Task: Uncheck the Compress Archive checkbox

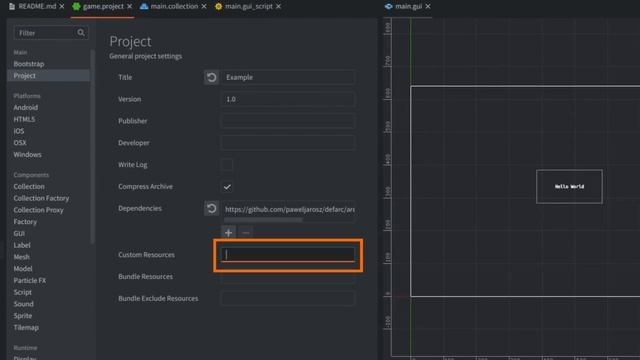Action: (227, 187)
